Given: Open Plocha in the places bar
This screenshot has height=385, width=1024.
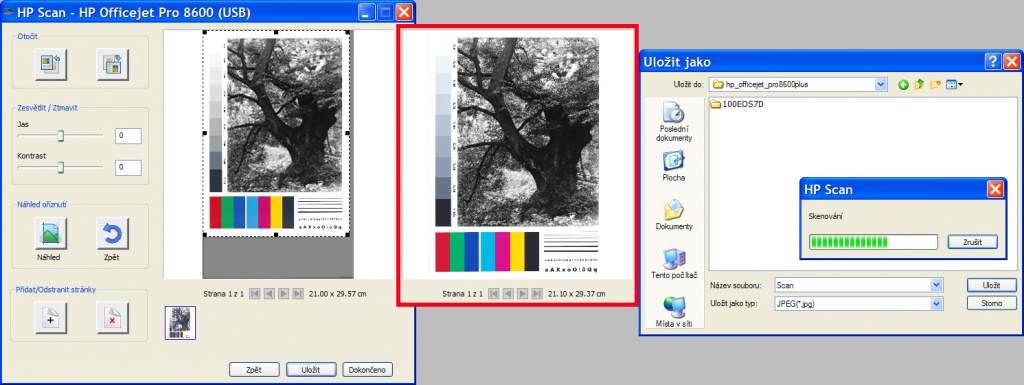Looking at the screenshot, I should pyautogui.click(x=674, y=166).
